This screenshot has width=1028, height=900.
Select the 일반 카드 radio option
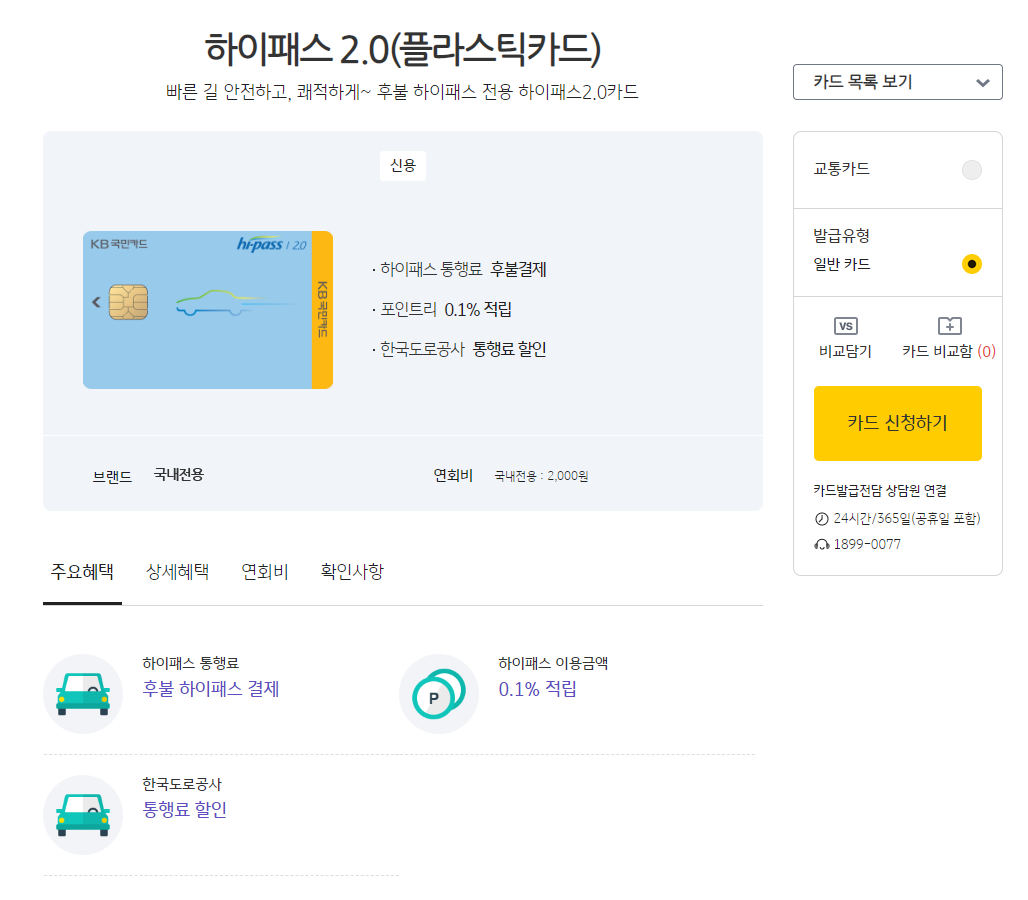tap(972, 264)
